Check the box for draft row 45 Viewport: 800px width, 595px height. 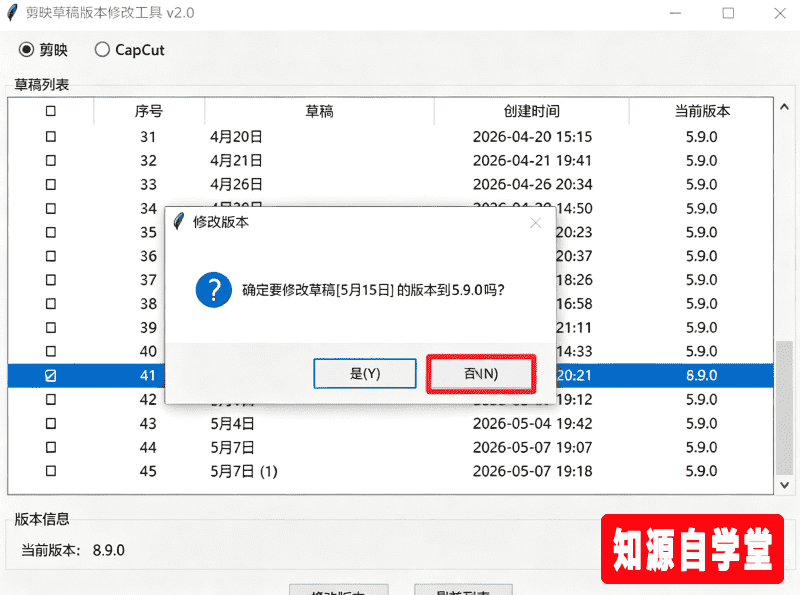[51, 470]
